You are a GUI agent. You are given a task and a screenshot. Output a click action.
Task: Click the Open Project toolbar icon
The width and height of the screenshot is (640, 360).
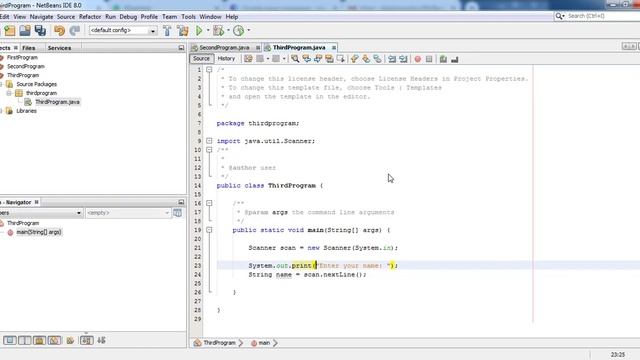click(x=25, y=31)
